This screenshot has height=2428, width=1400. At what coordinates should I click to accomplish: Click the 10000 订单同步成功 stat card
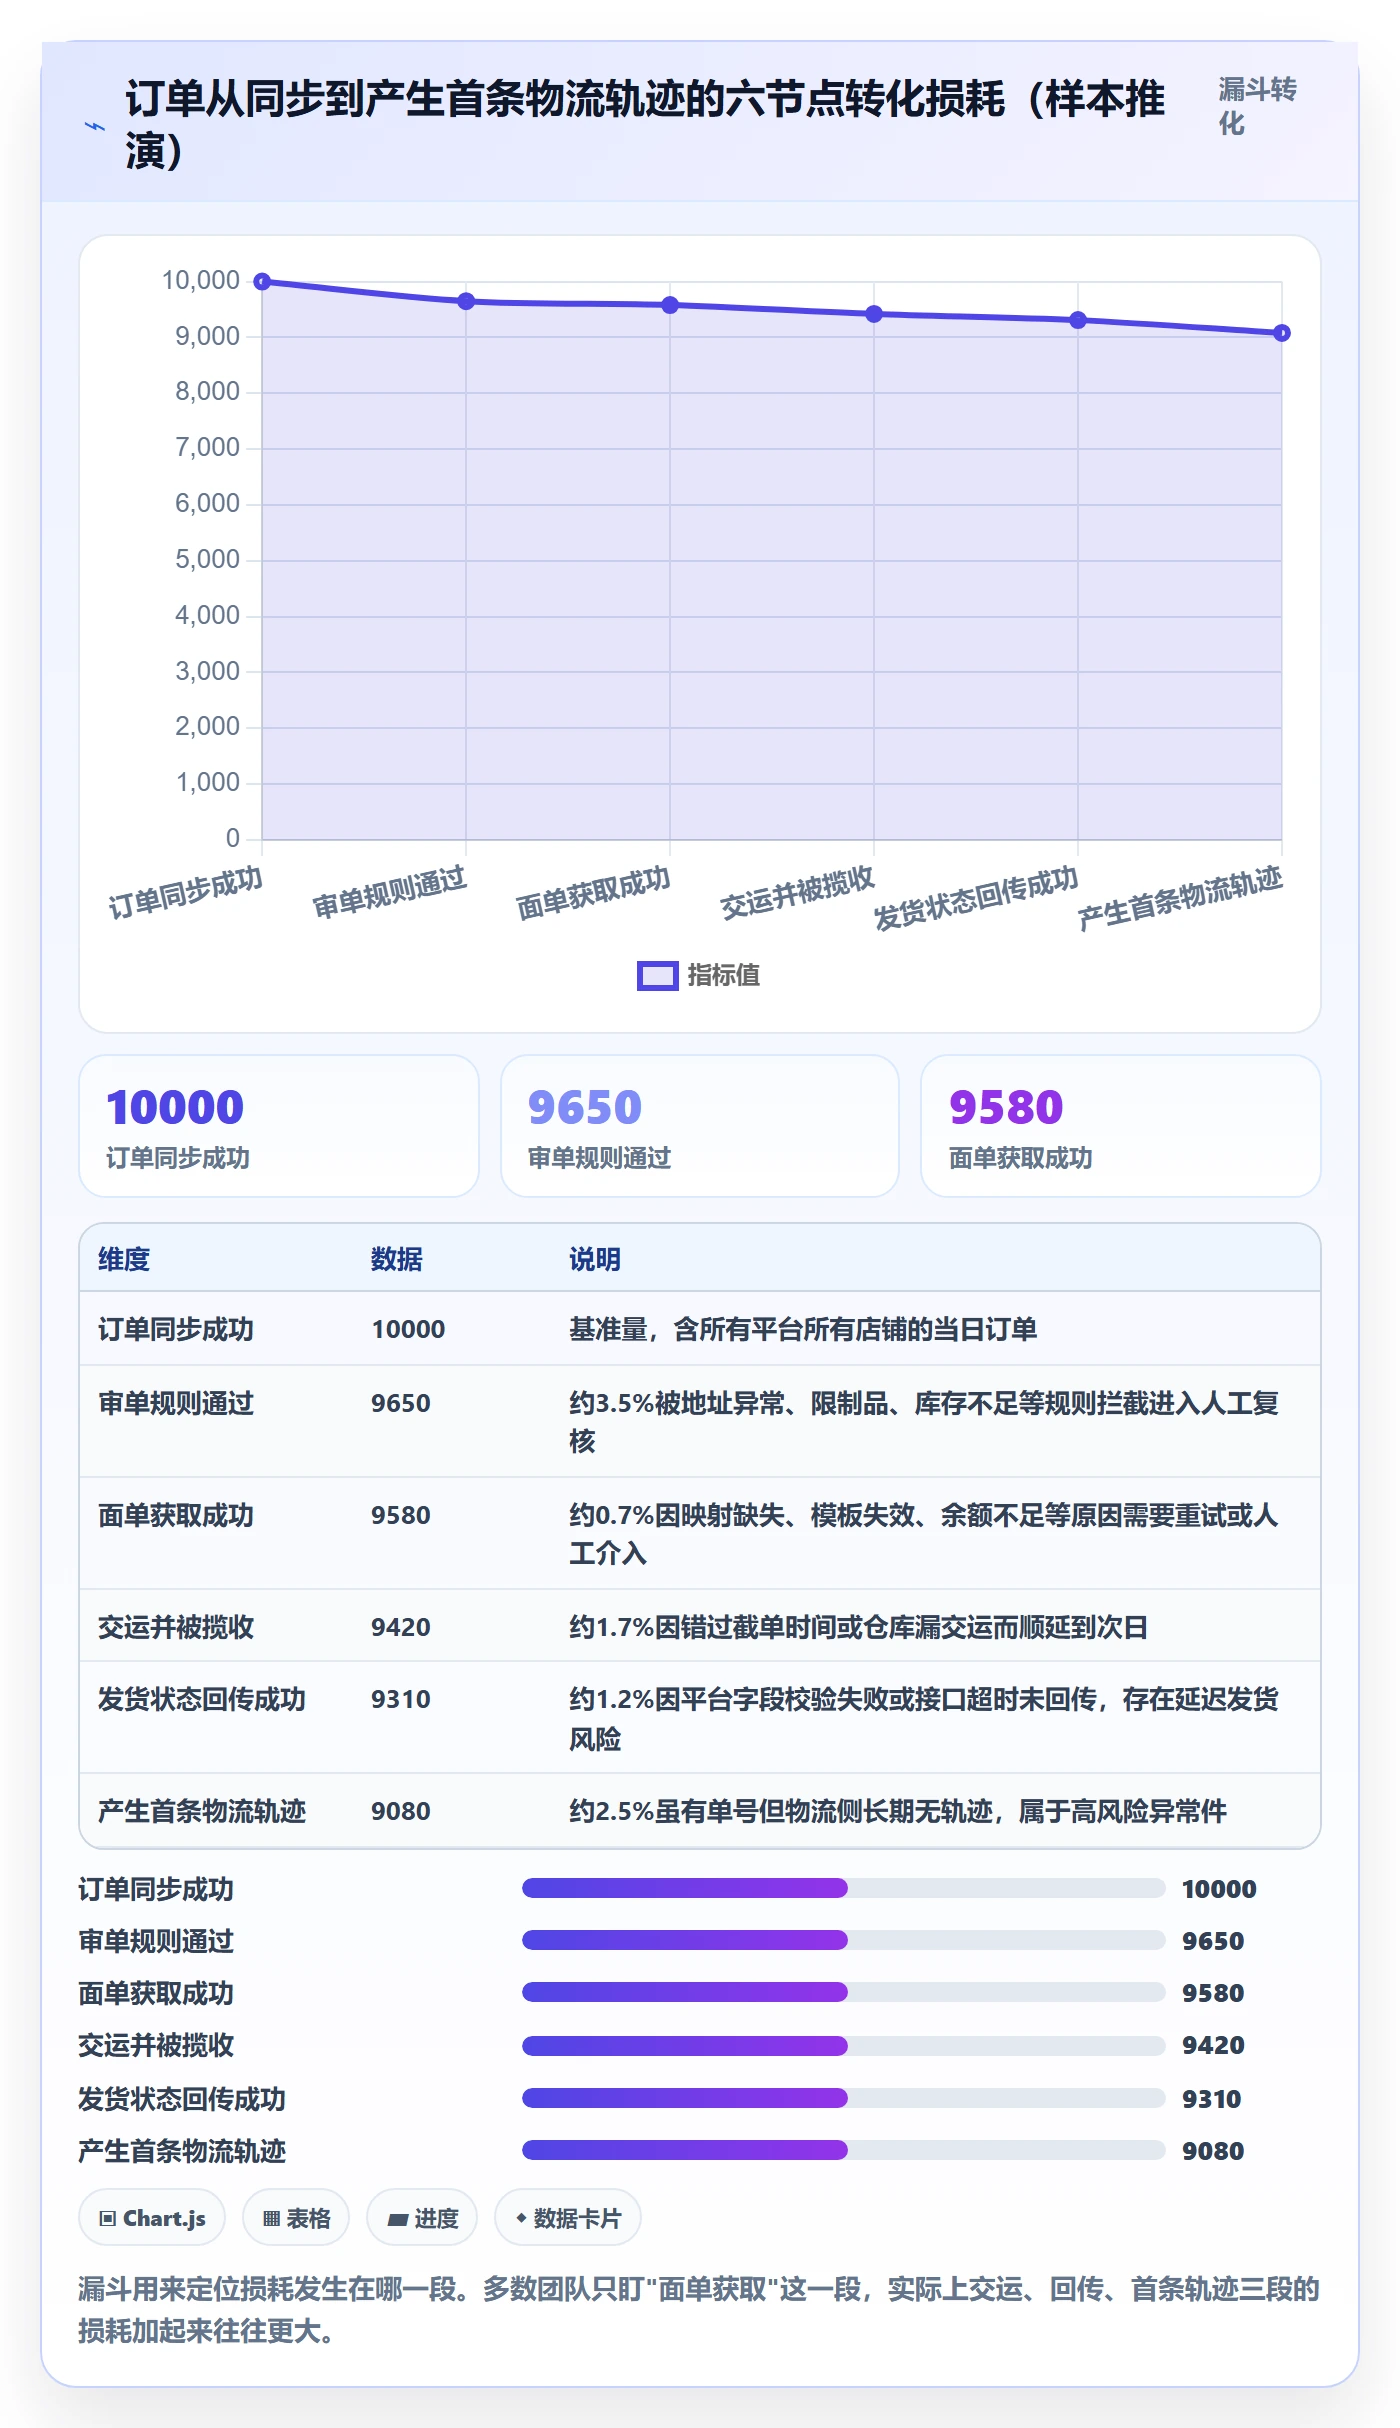[x=279, y=1126]
